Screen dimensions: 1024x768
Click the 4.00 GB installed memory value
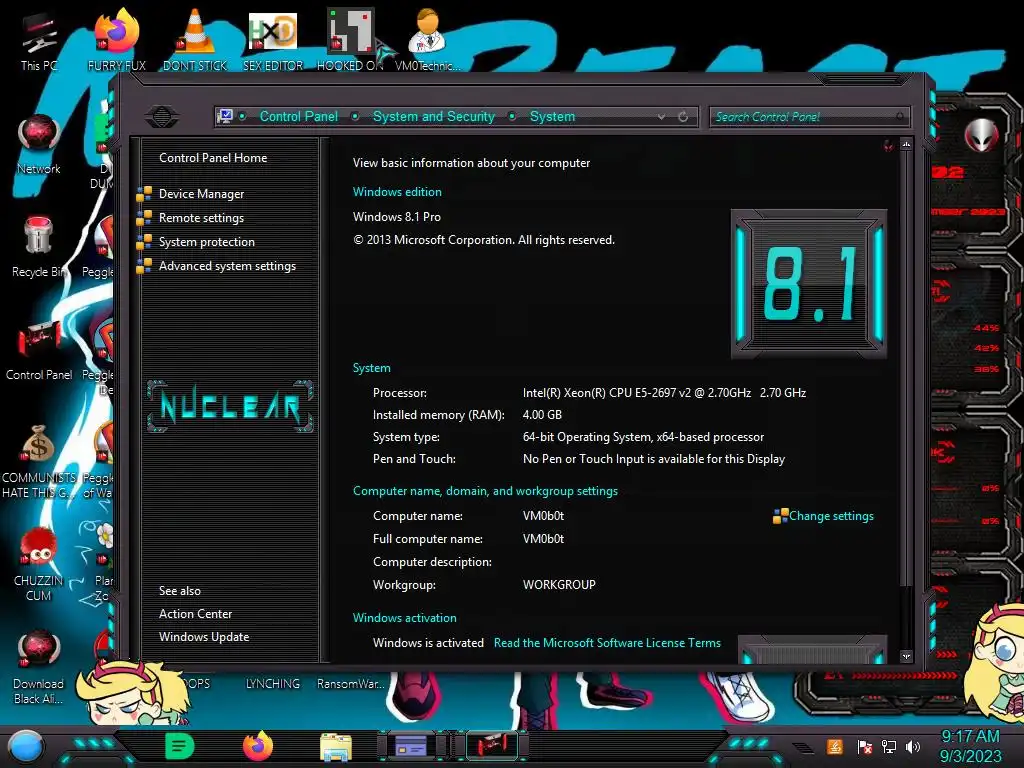click(x=542, y=415)
